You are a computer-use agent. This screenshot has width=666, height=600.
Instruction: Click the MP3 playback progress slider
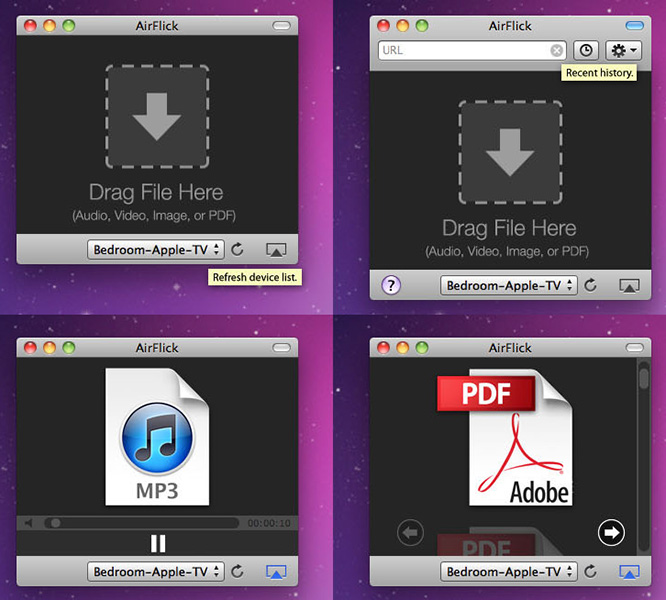[141, 523]
